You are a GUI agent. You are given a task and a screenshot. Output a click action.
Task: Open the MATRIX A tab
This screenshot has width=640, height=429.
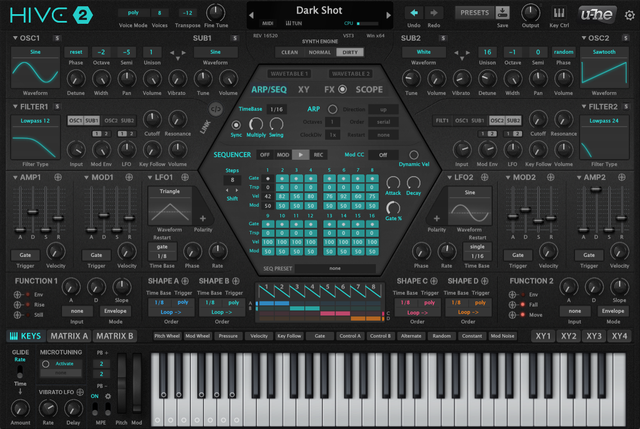point(69,336)
